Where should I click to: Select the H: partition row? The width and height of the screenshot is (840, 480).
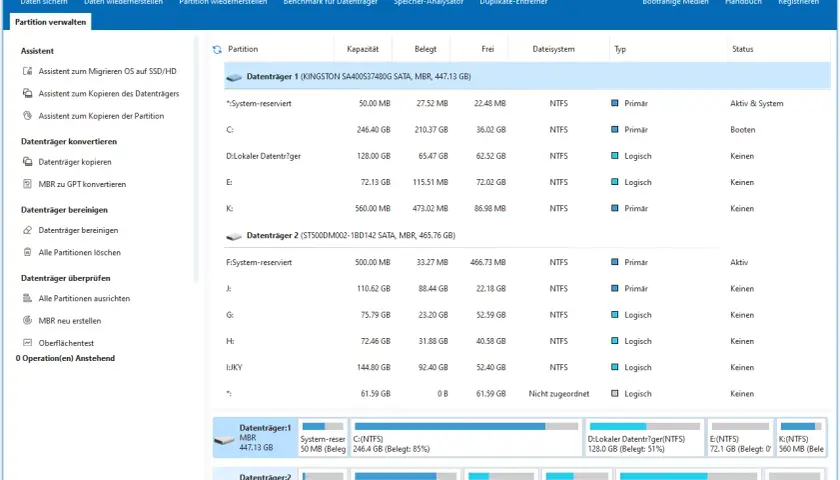click(527, 341)
